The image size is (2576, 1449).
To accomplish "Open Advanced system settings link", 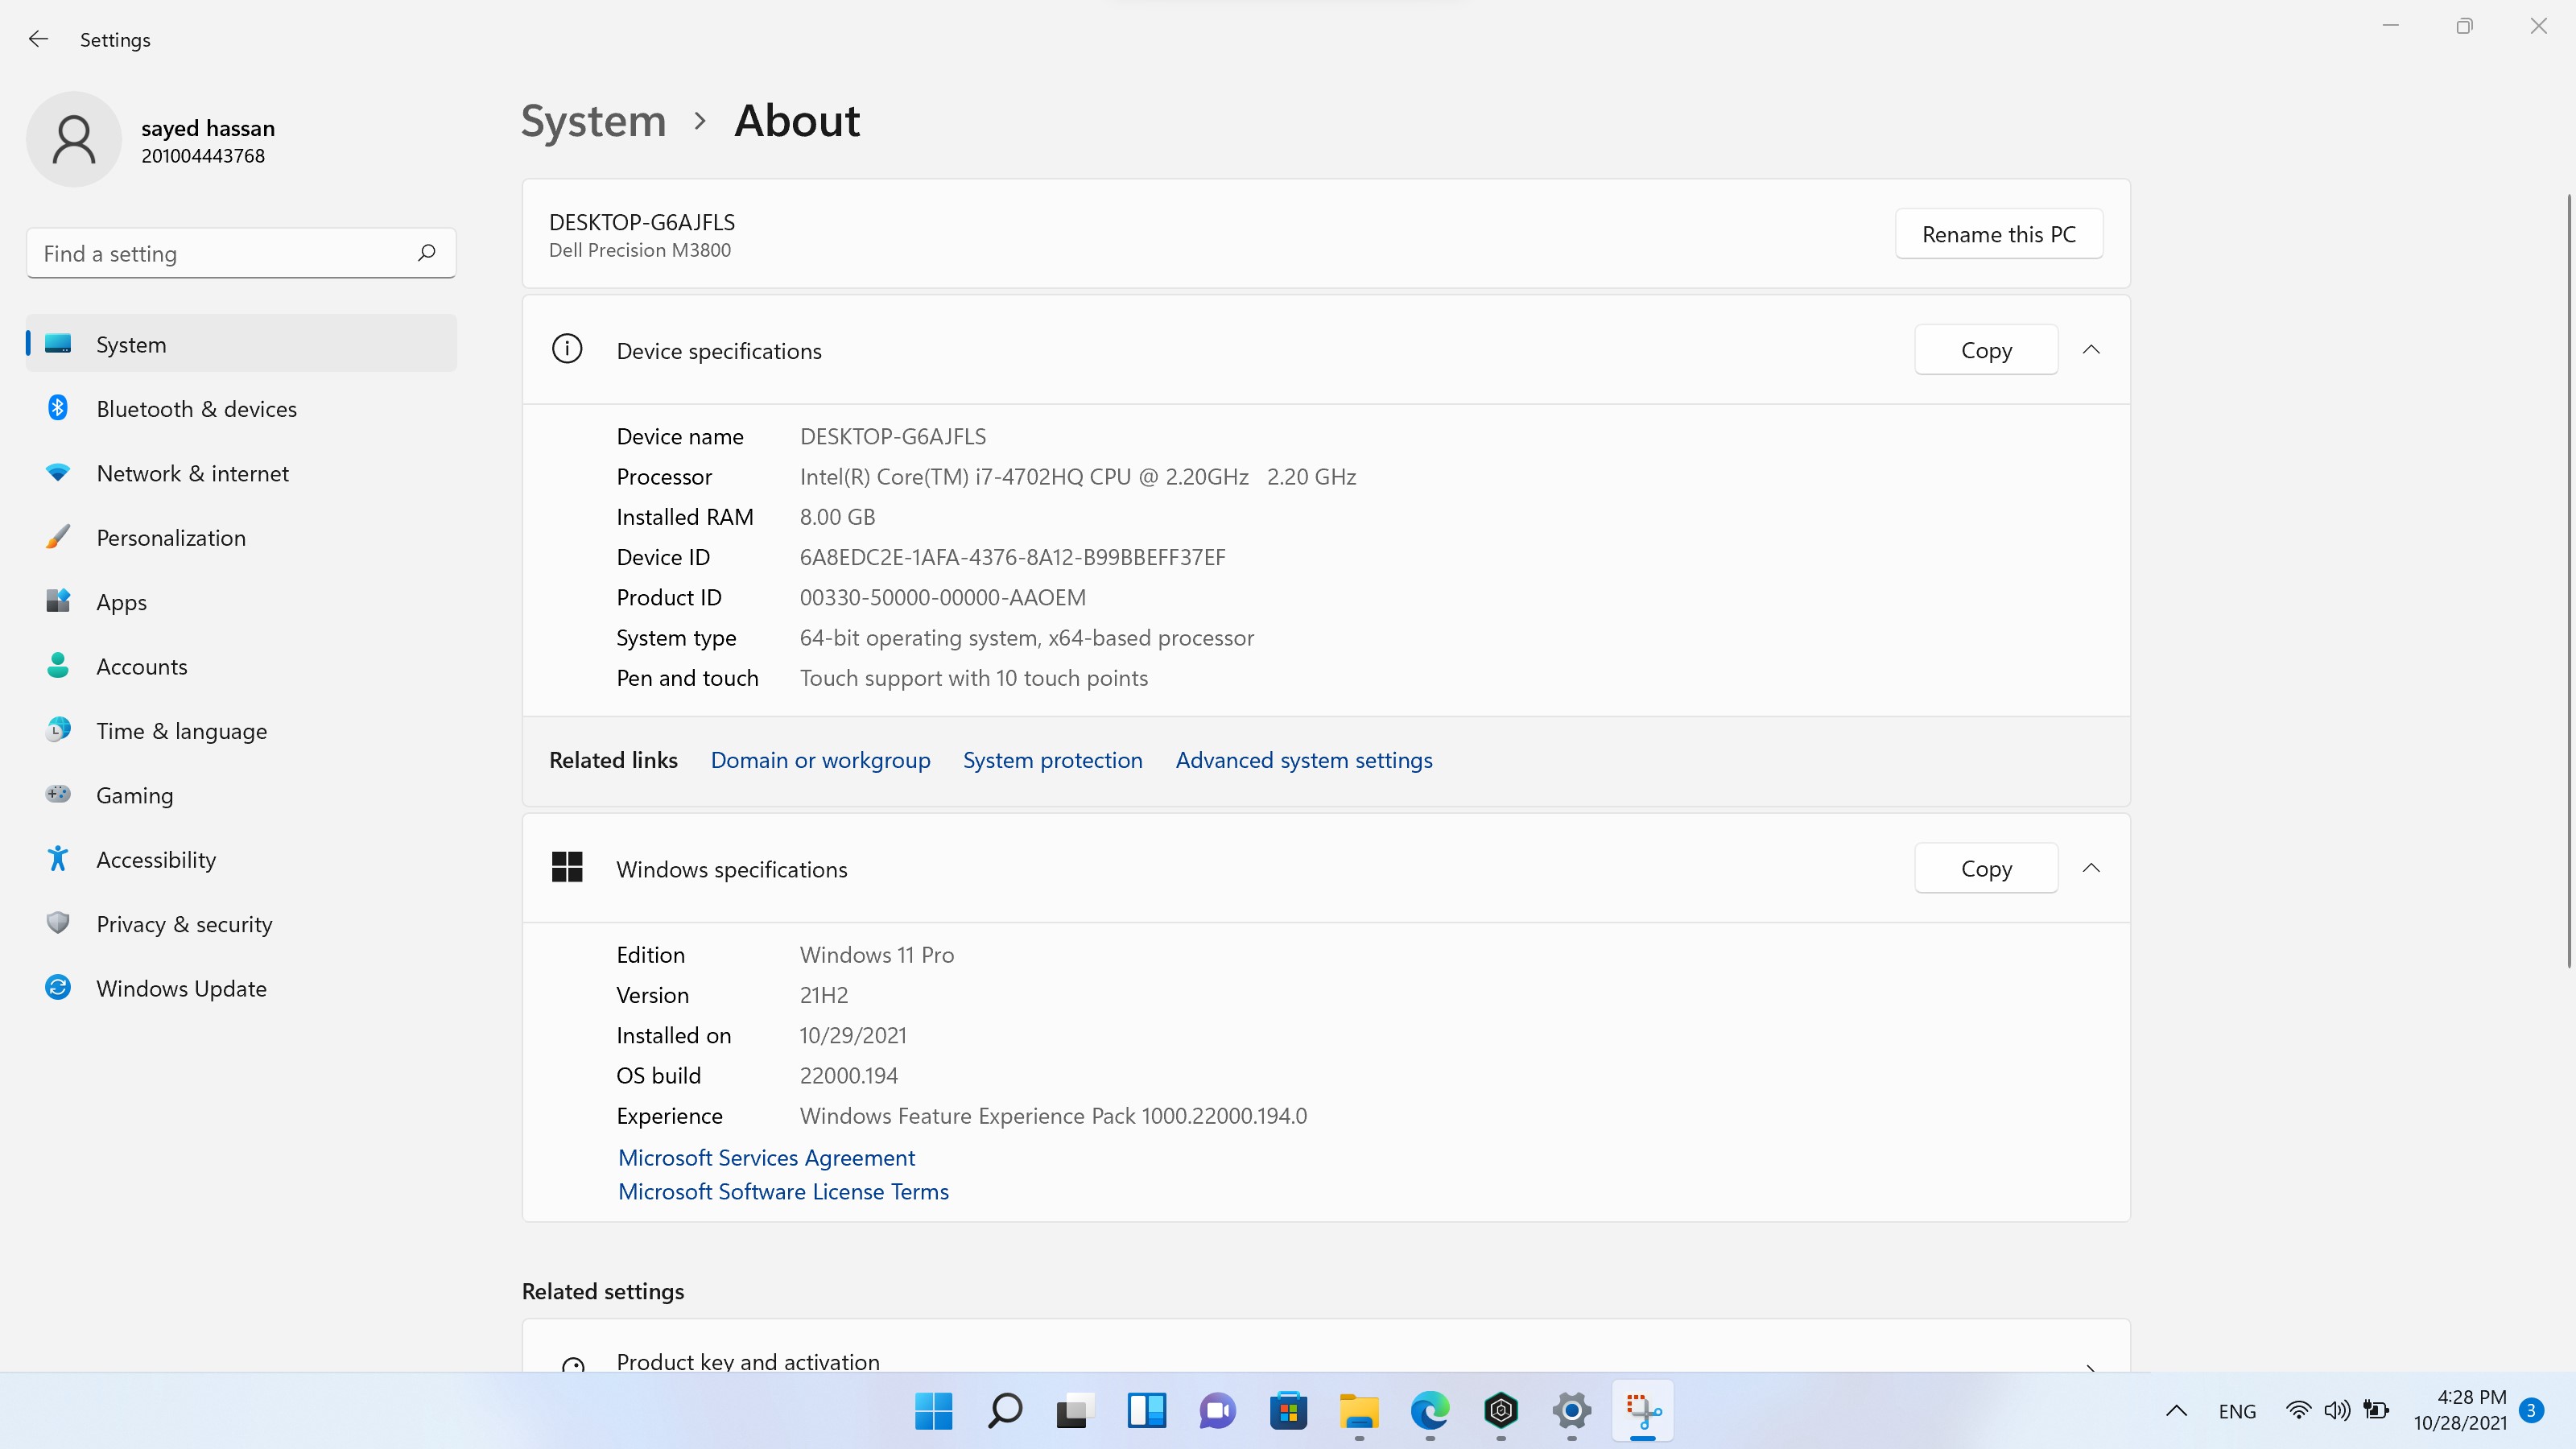I will click(x=1304, y=760).
